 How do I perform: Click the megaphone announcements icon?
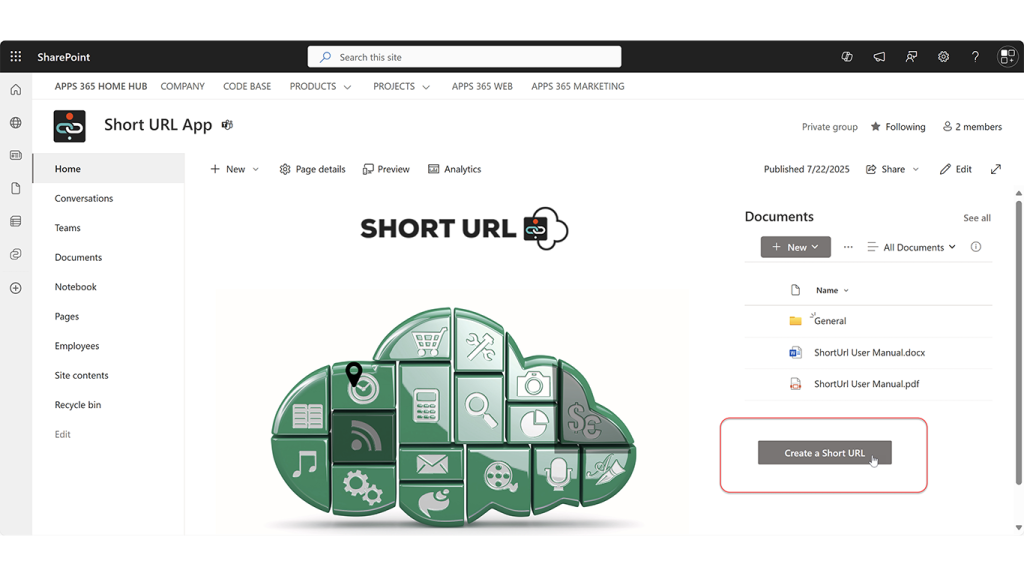click(x=879, y=57)
